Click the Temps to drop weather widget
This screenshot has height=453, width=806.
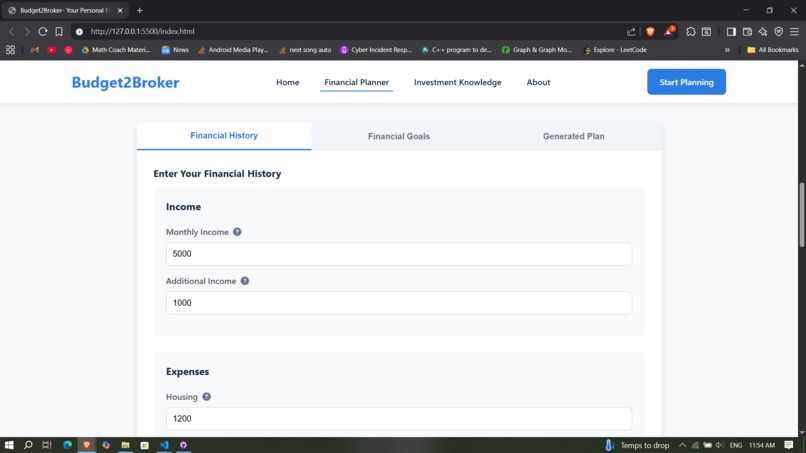pos(637,445)
